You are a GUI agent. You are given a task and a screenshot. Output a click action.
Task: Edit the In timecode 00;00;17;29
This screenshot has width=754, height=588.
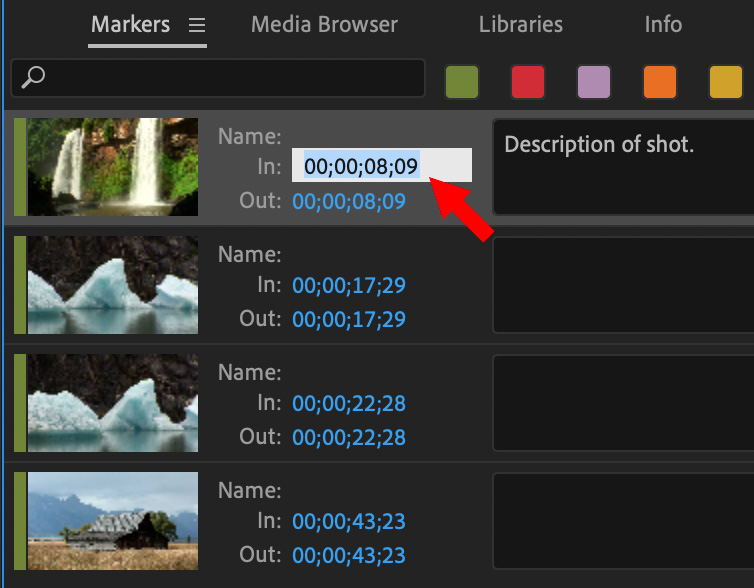pyautogui.click(x=349, y=285)
